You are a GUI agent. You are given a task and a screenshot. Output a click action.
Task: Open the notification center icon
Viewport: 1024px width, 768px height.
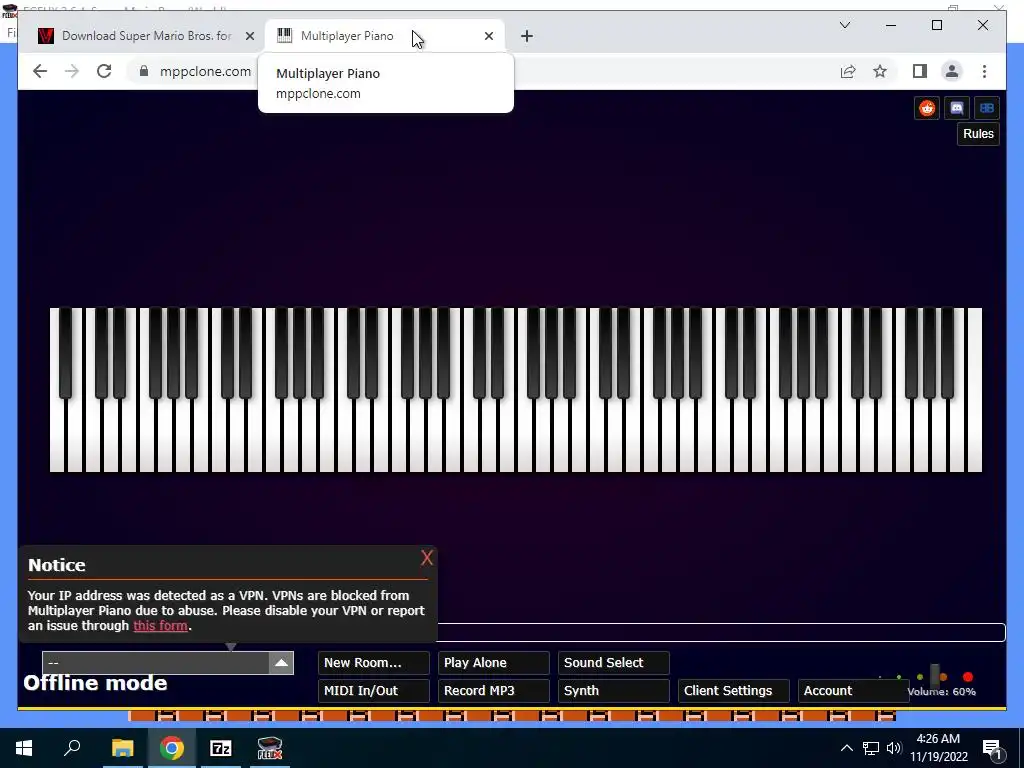(x=992, y=748)
